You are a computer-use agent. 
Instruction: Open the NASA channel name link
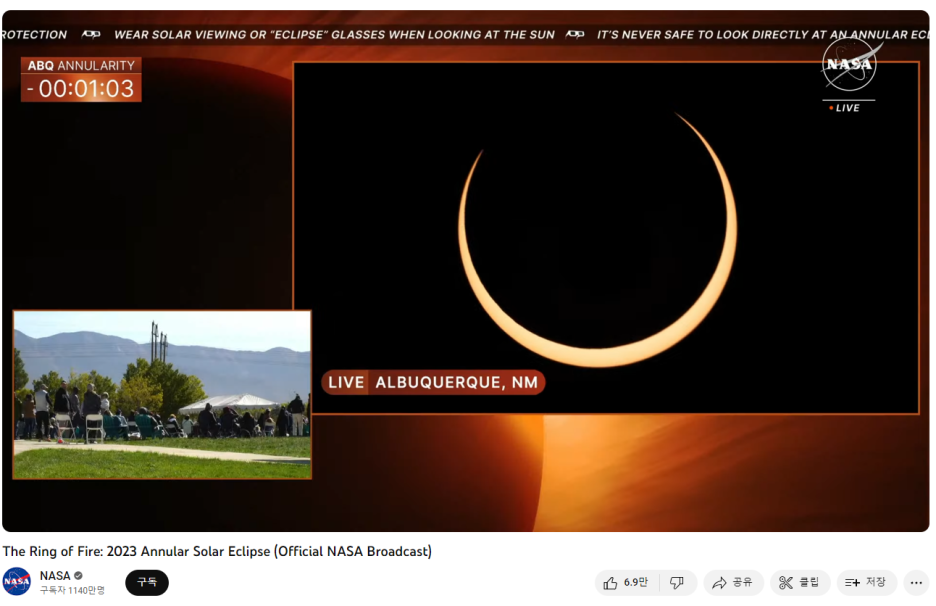55,576
